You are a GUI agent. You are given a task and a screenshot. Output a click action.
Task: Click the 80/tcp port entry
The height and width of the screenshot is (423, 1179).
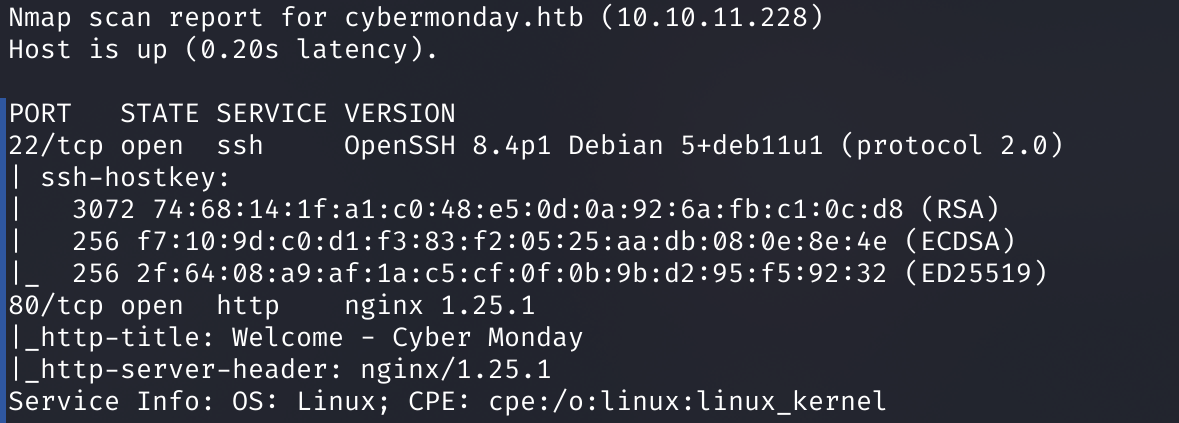pos(56,306)
